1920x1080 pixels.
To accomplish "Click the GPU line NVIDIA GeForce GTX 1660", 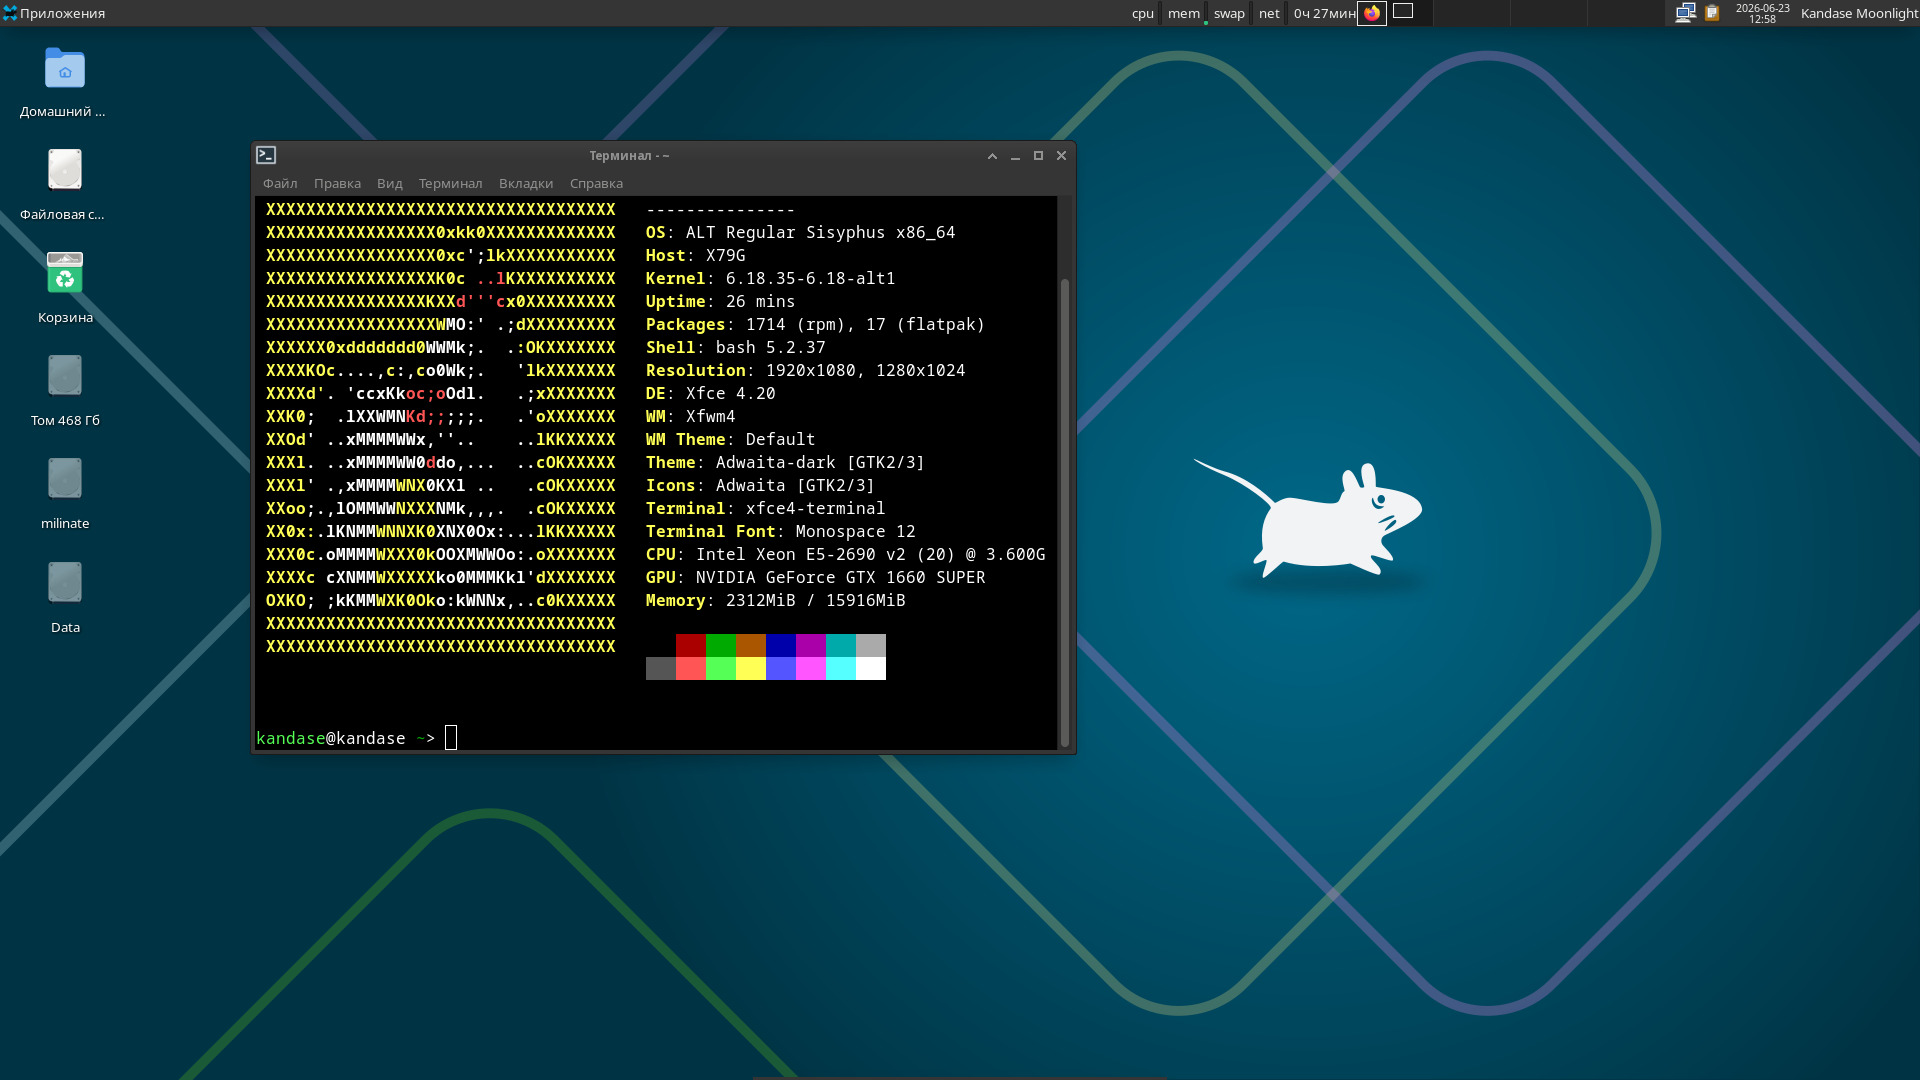I will [815, 577].
